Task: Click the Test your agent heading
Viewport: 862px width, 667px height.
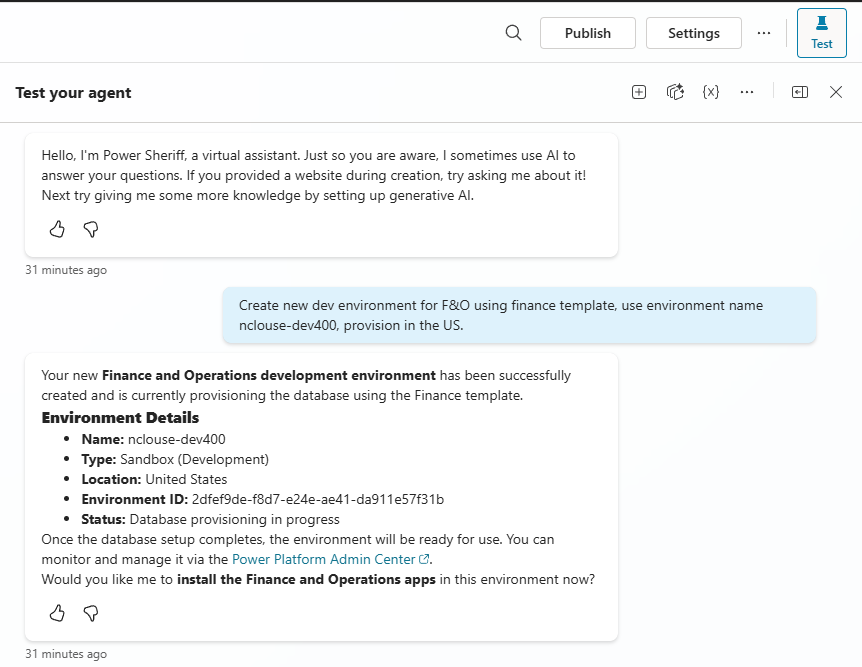Action: pos(73,93)
